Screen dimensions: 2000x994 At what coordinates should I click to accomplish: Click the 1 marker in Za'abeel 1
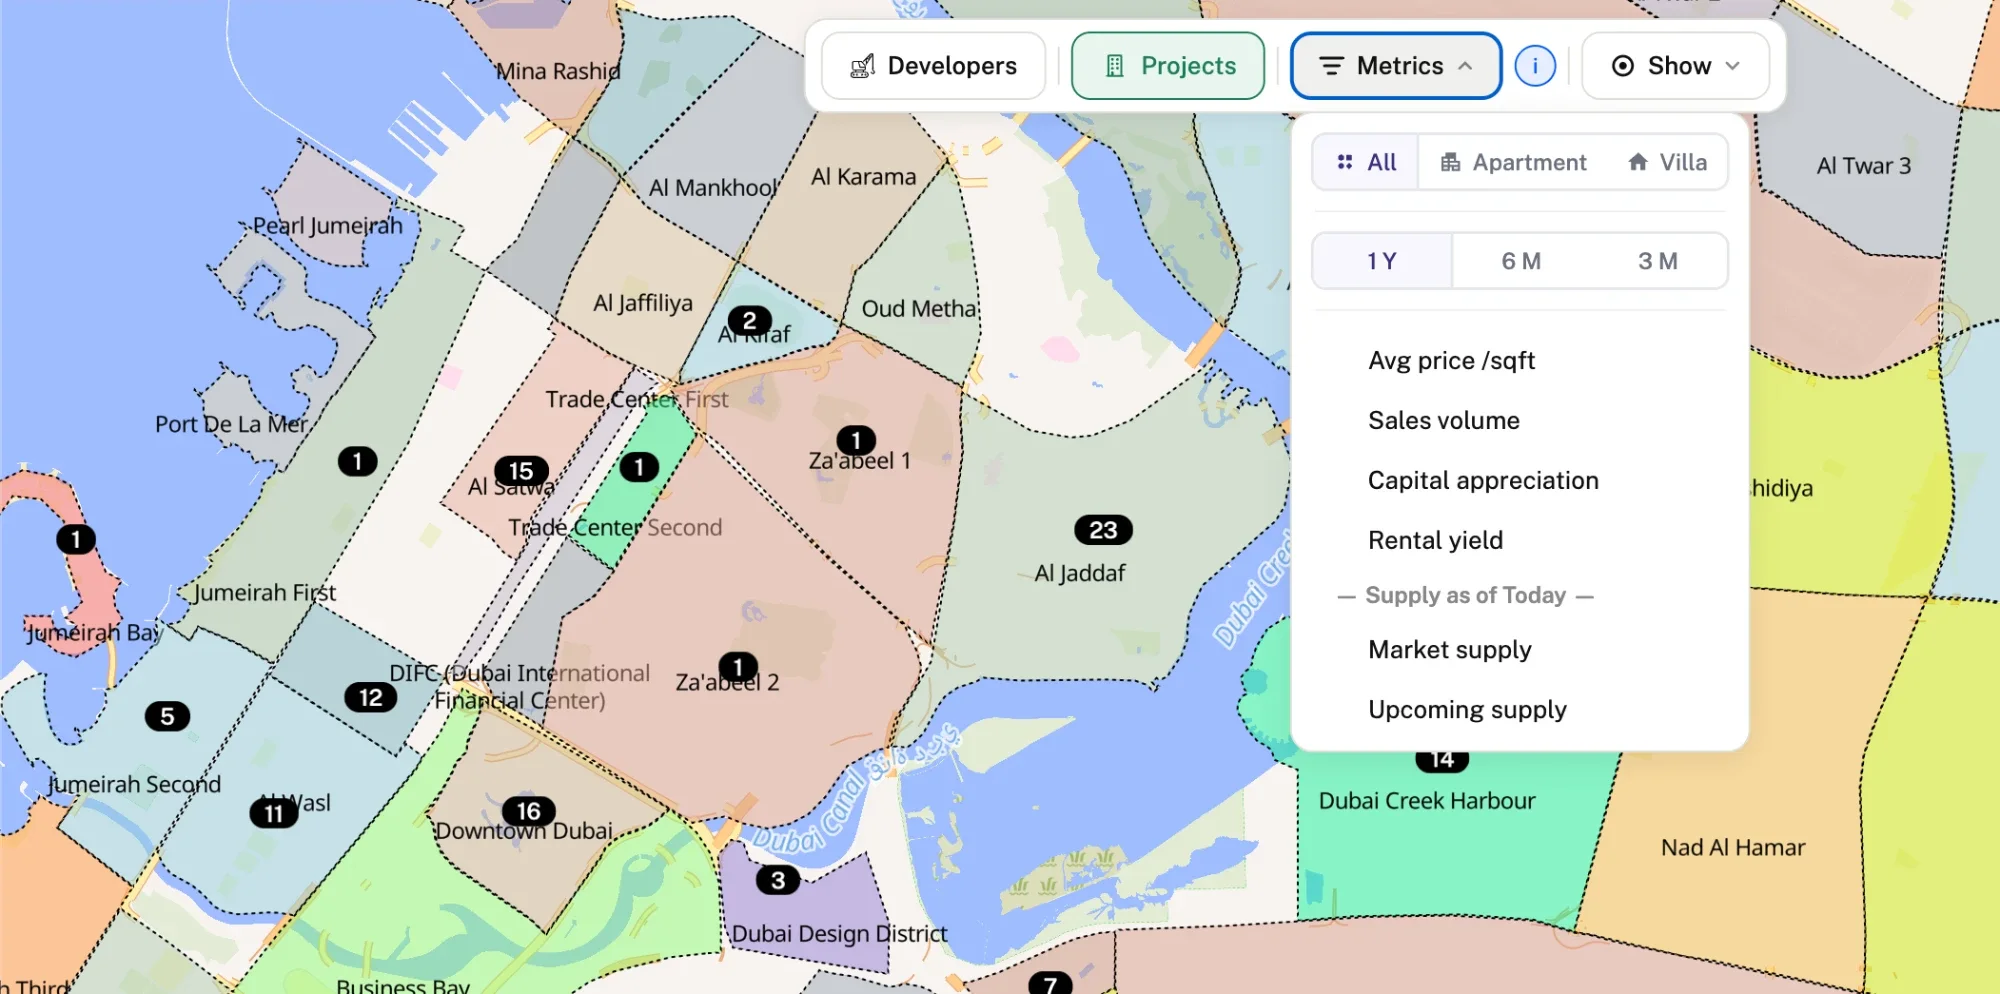pyautogui.click(x=856, y=440)
